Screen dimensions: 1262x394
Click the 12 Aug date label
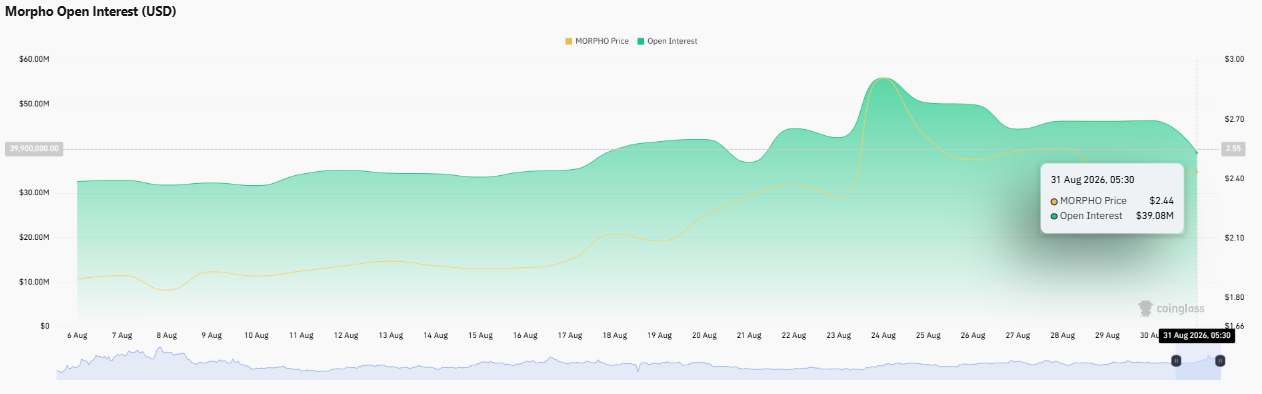tap(346, 335)
